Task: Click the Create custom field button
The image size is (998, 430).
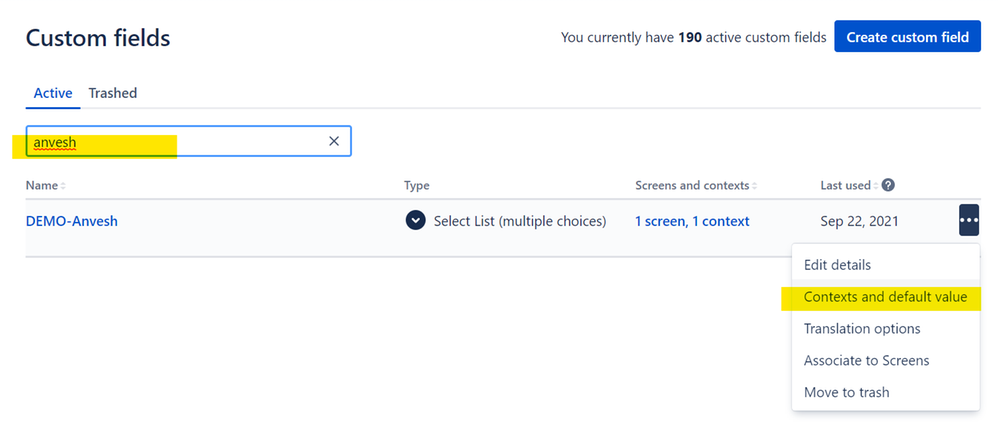Action: click(908, 37)
